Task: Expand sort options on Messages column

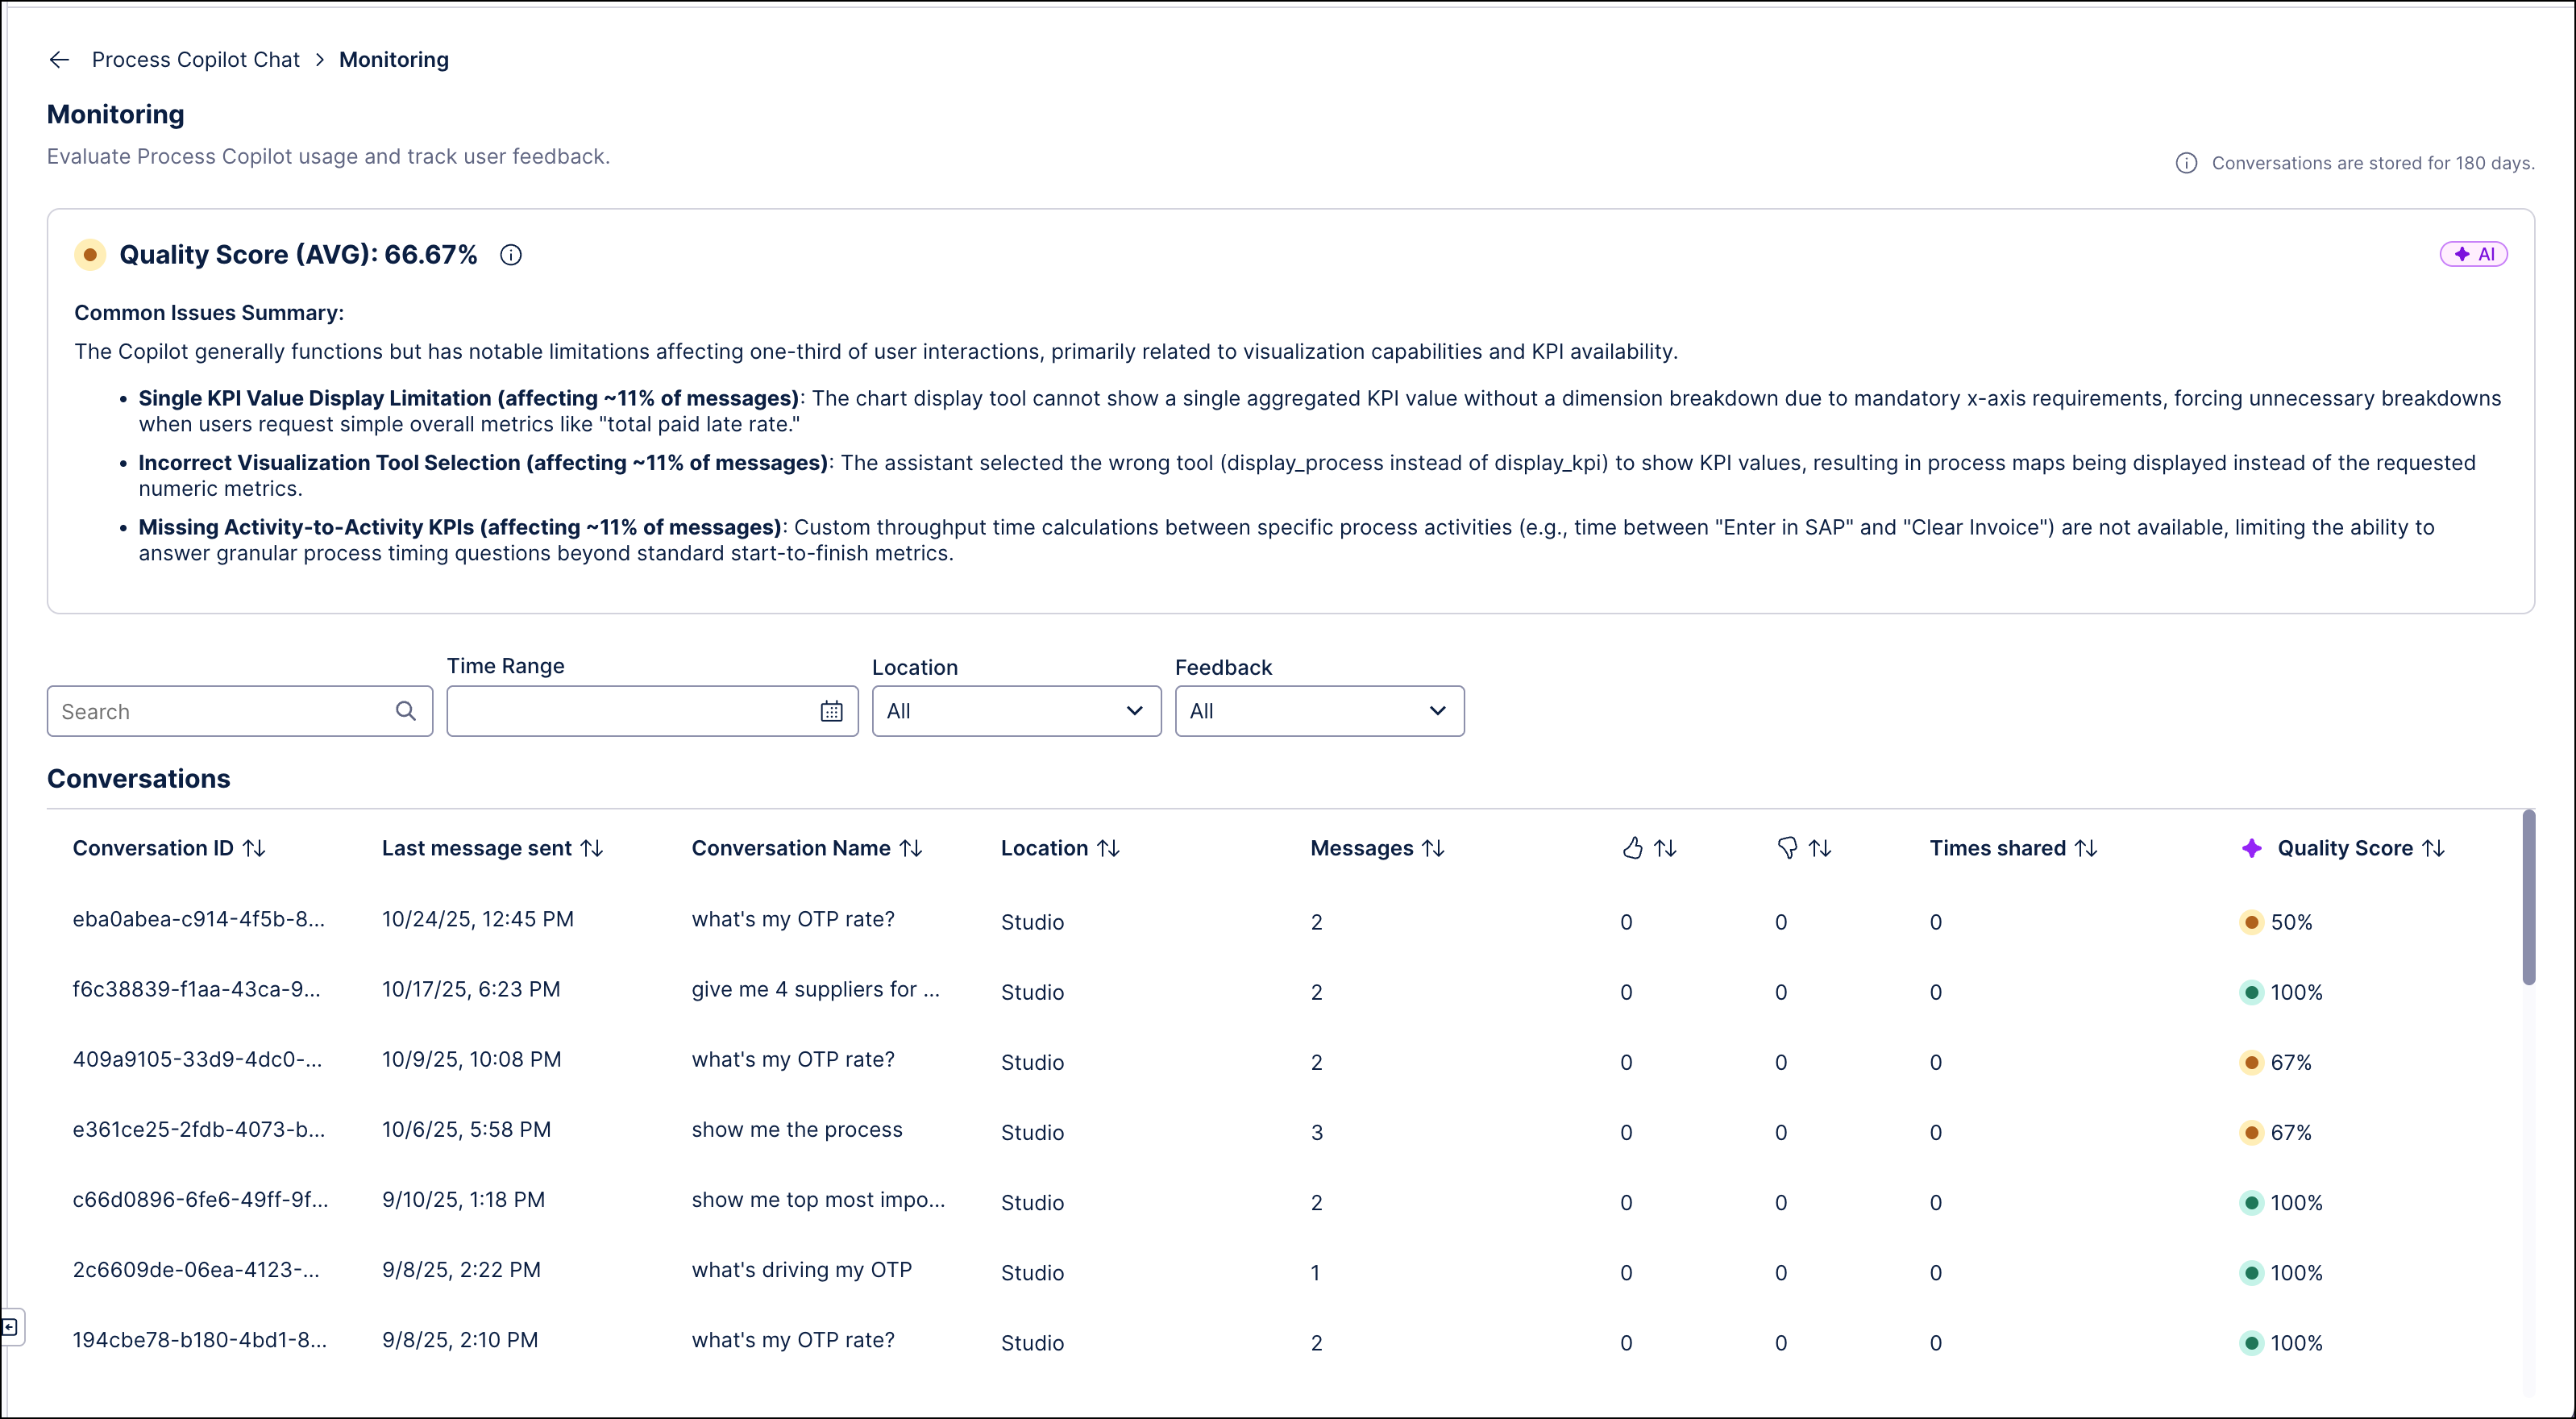Action: (x=1434, y=848)
